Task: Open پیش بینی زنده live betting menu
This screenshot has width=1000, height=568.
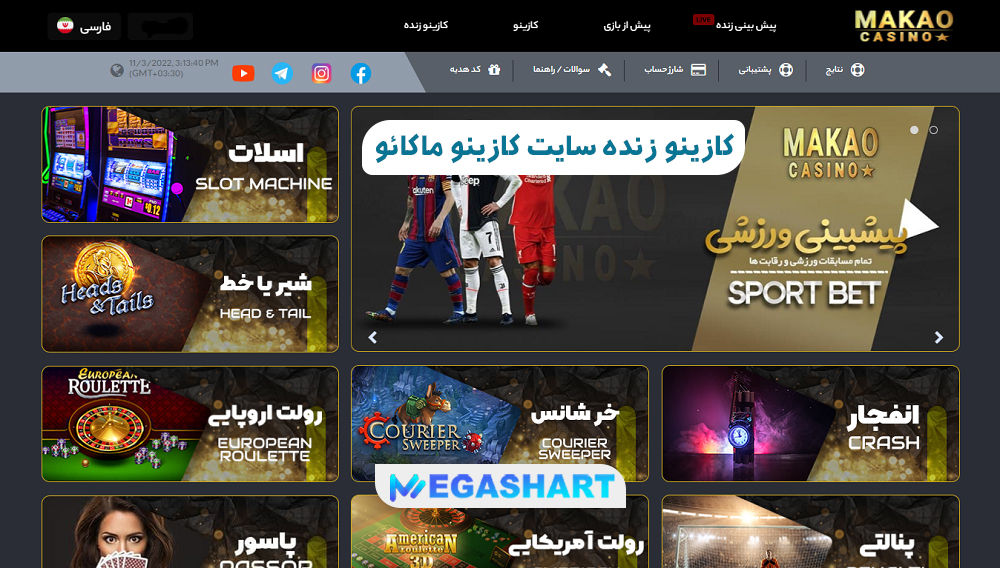Action: pos(746,25)
